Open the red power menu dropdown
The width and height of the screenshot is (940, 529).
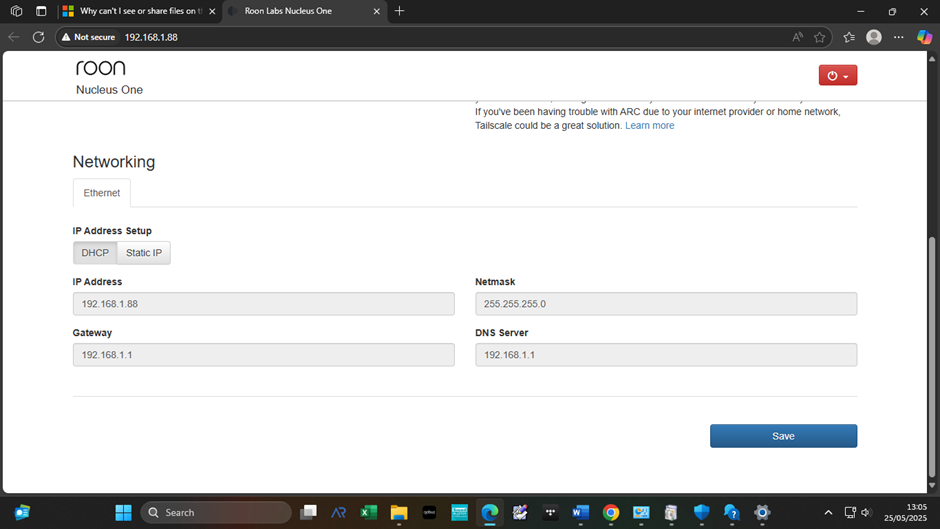[837, 76]
